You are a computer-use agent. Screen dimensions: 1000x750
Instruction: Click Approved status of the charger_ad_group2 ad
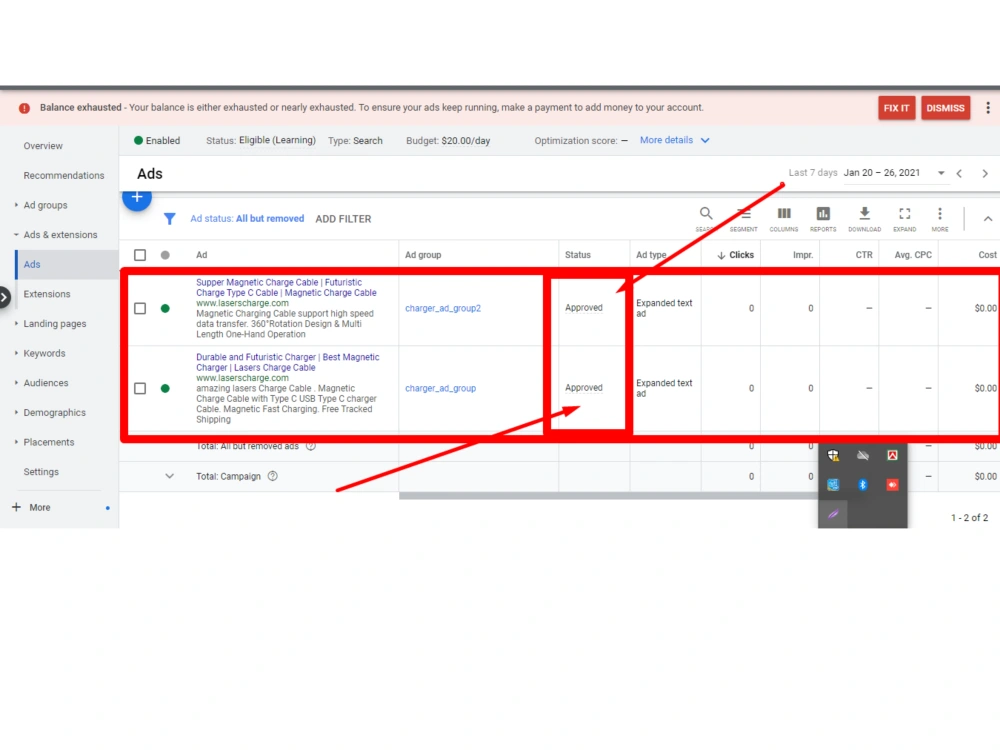[584, 307]
